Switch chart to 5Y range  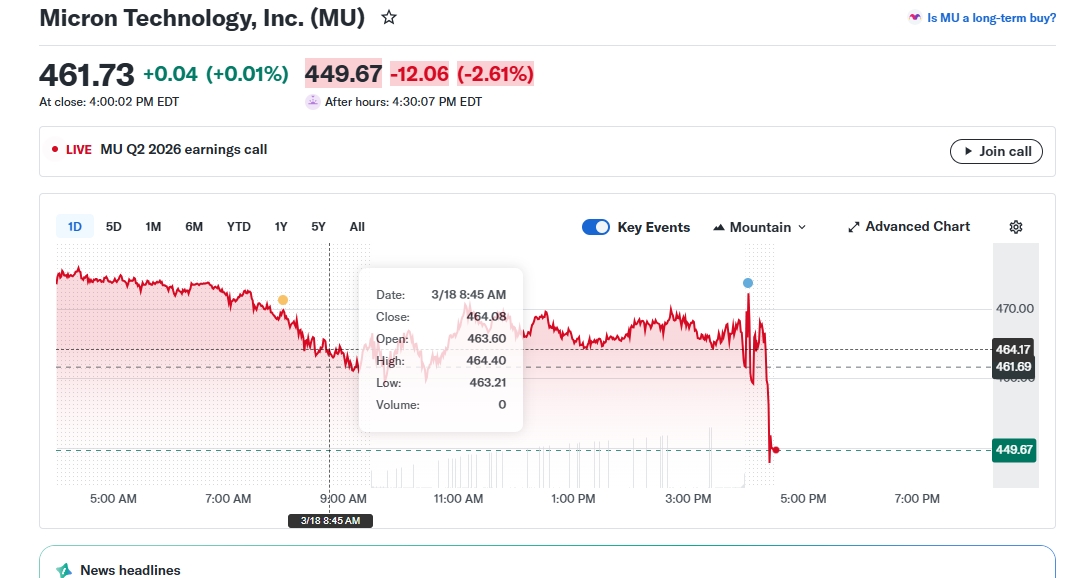(318, 227)
